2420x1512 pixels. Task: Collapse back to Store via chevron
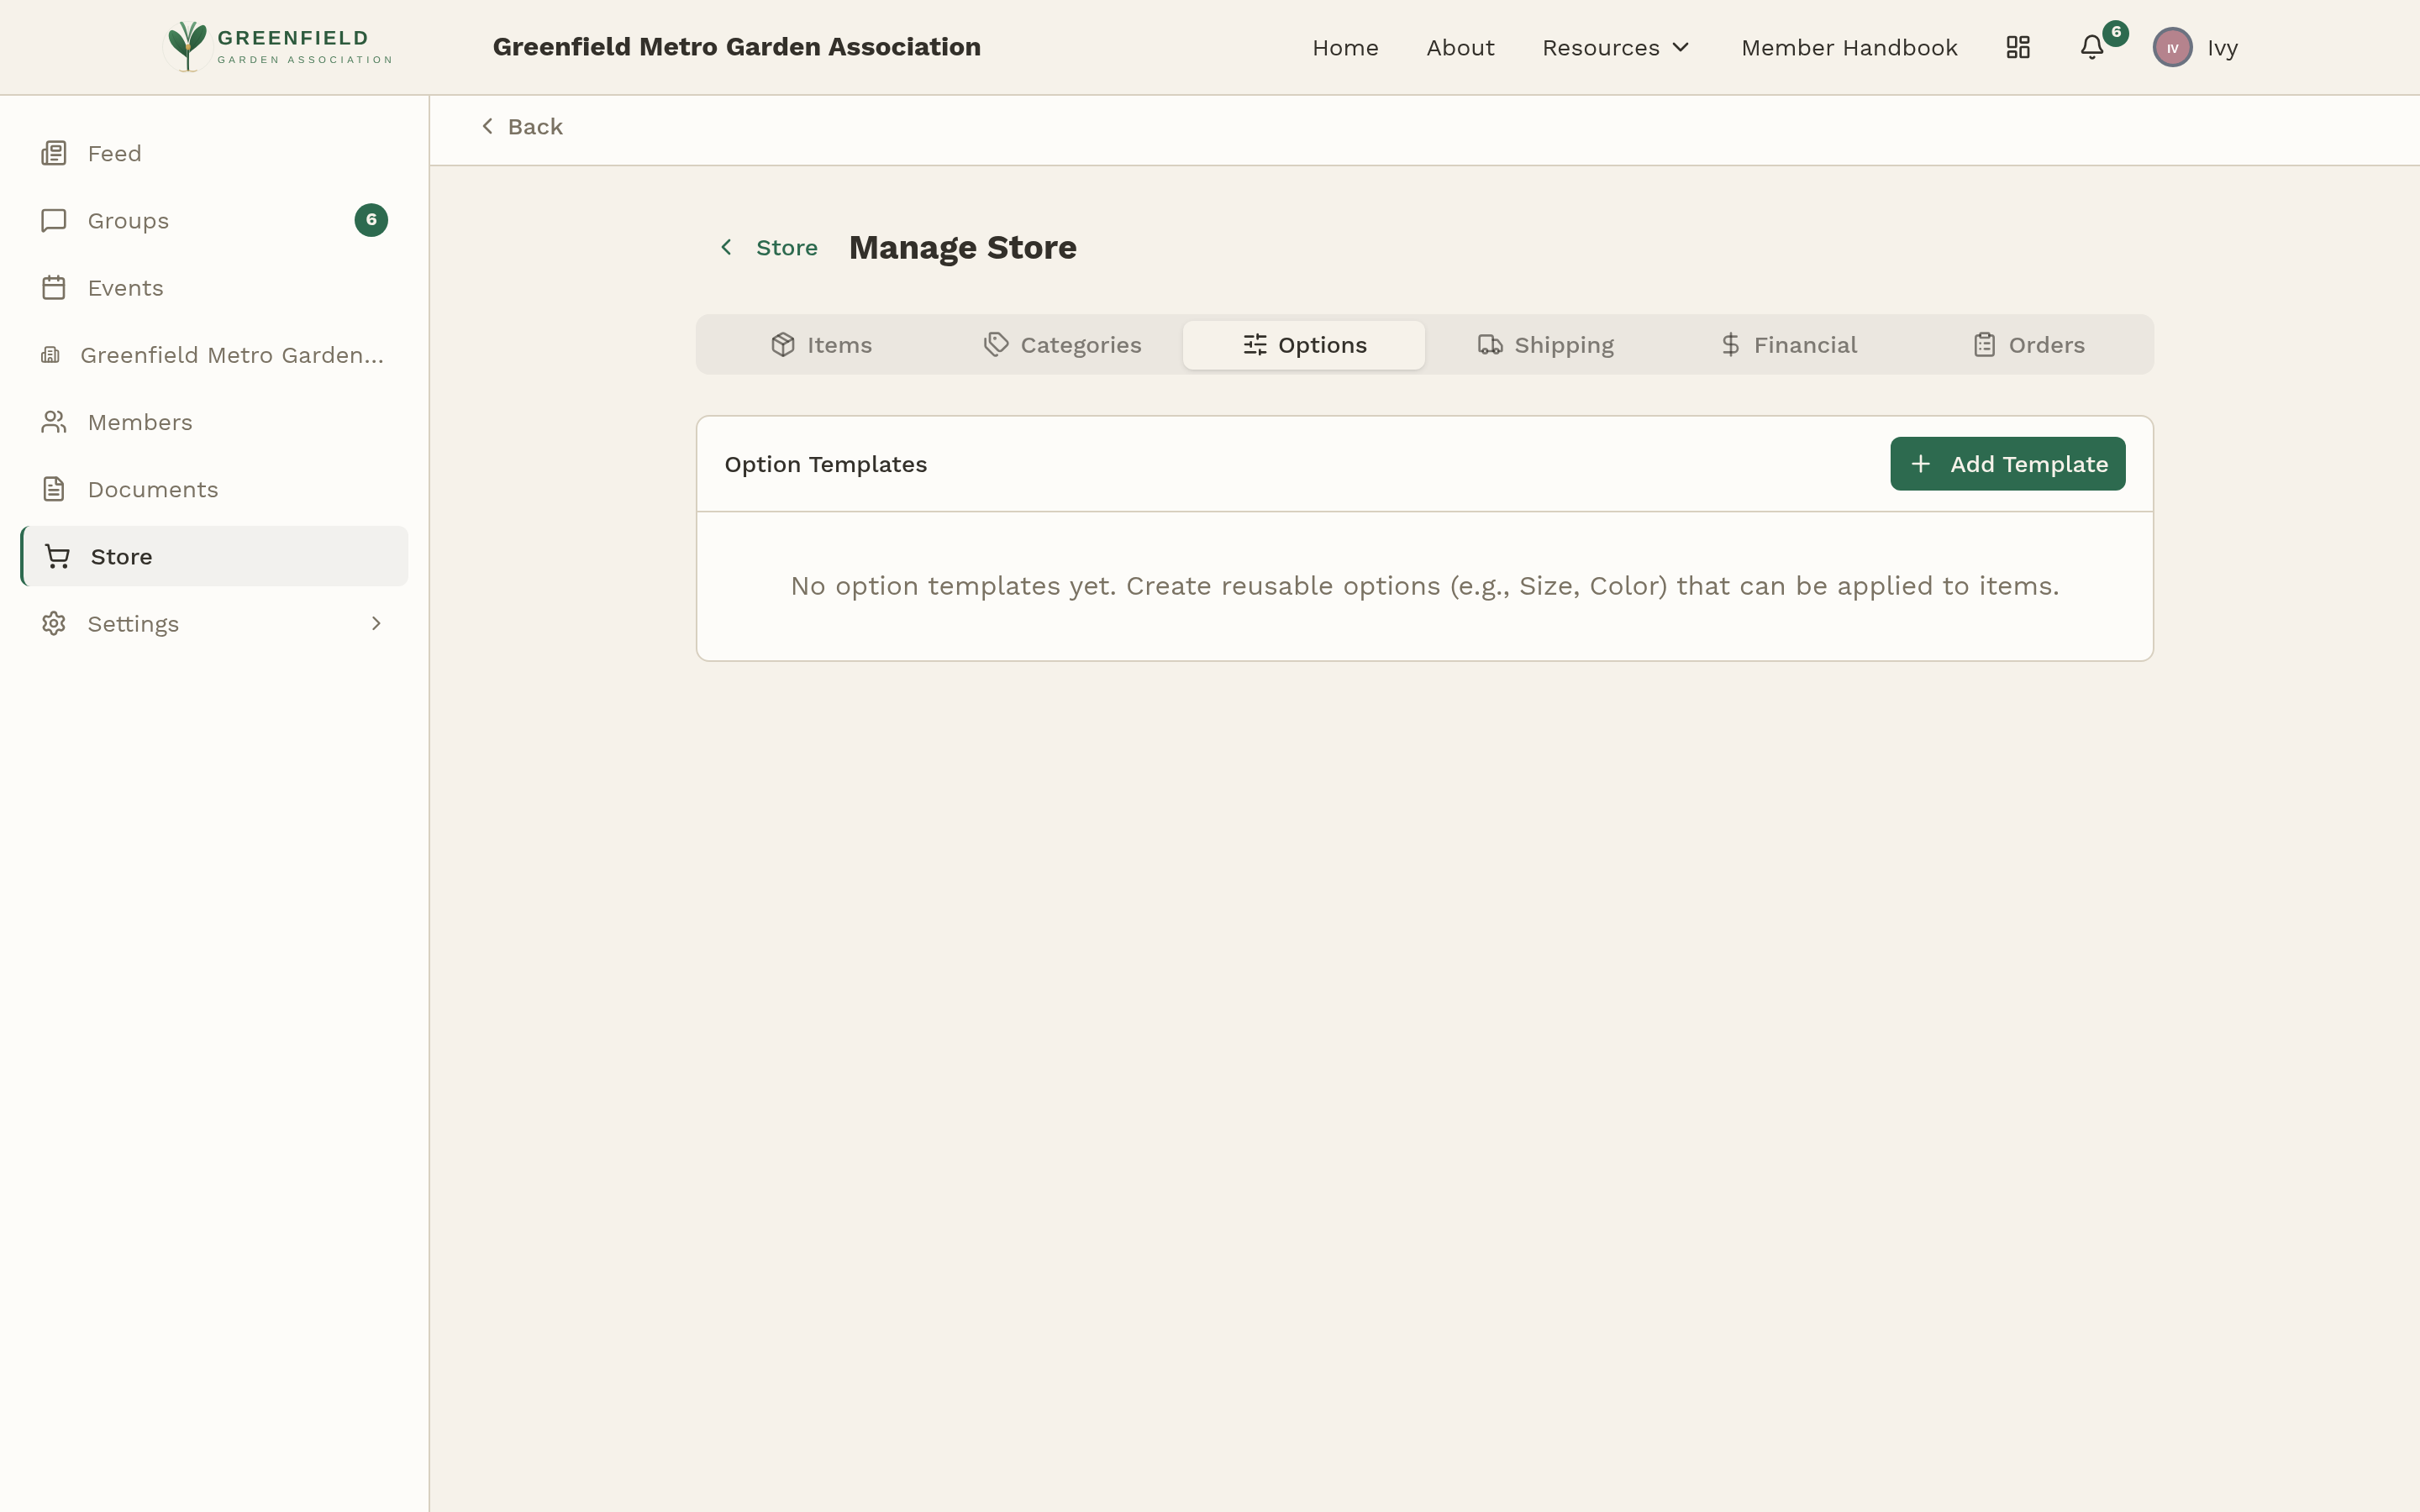727,247
